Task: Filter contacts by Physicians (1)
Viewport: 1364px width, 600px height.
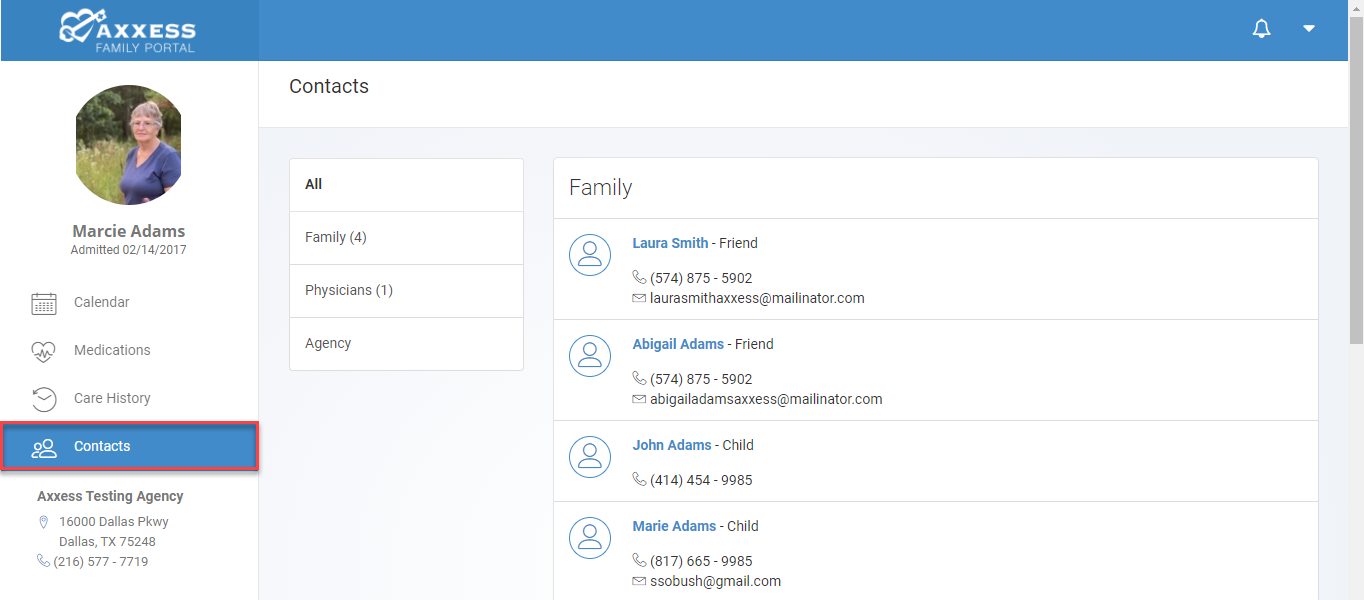Action: pos(406,291)
